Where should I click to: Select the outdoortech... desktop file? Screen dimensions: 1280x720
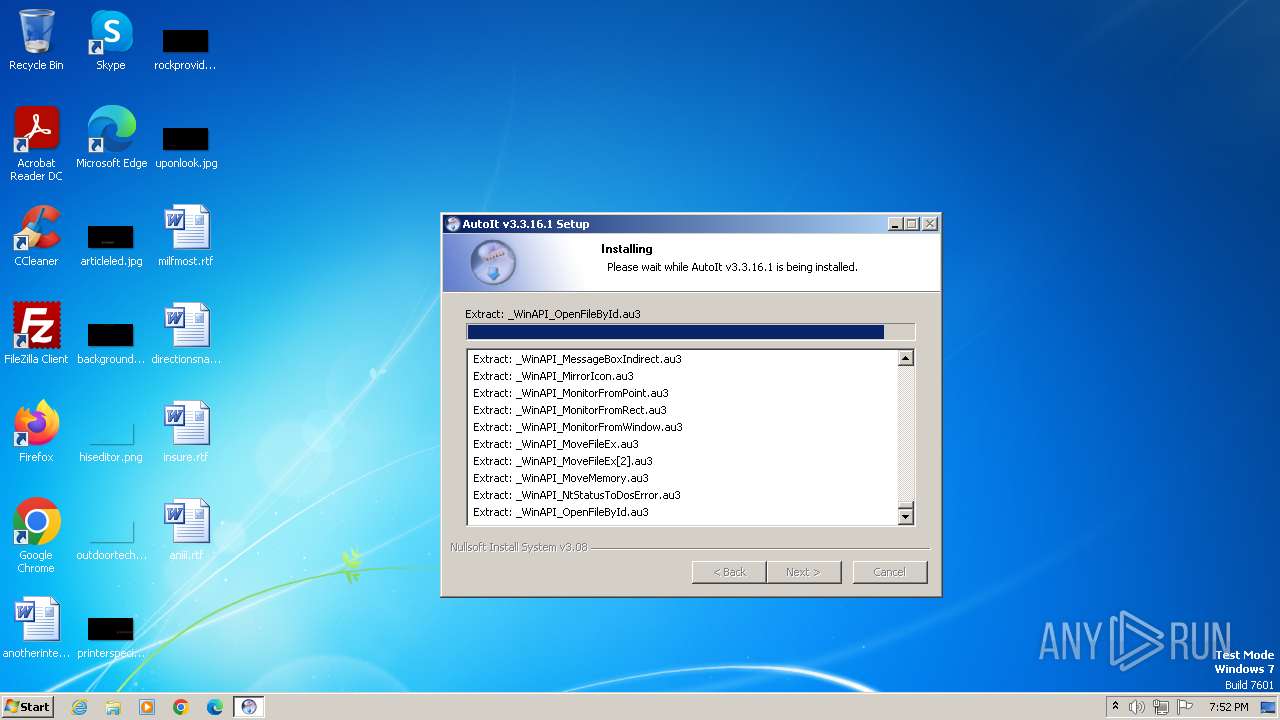(111, 538)
